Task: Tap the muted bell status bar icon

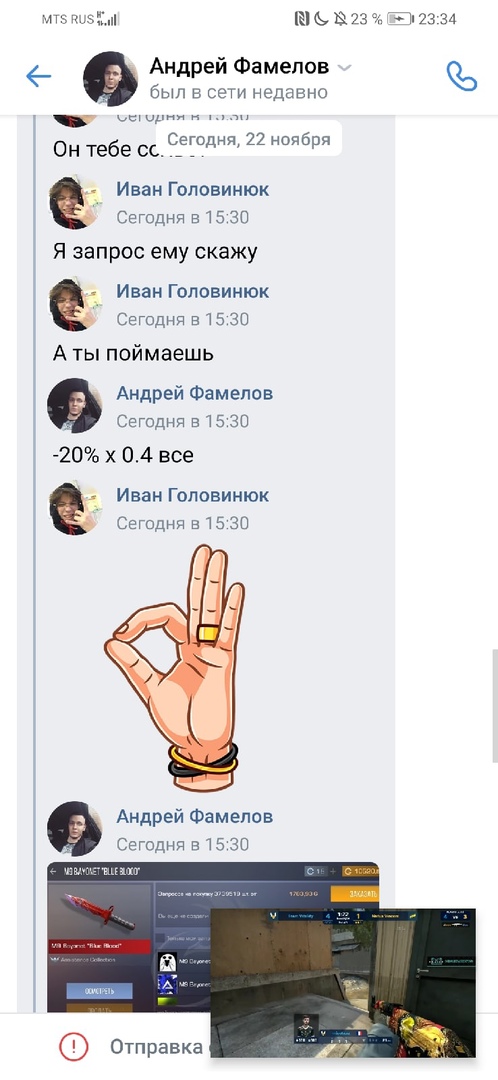Action: tap(340, 19)
